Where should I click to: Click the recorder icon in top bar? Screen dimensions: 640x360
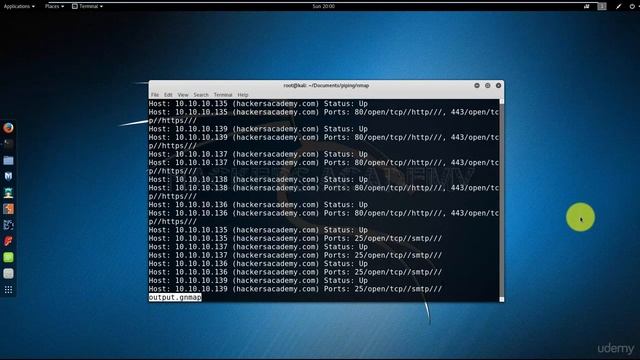(587, 6)
